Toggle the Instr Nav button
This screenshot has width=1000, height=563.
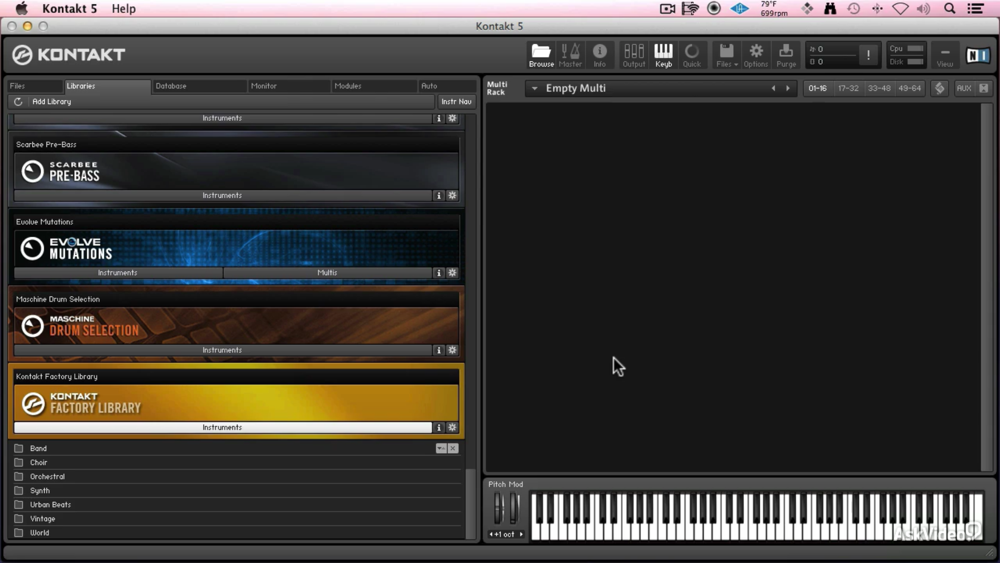click(456, 101)
